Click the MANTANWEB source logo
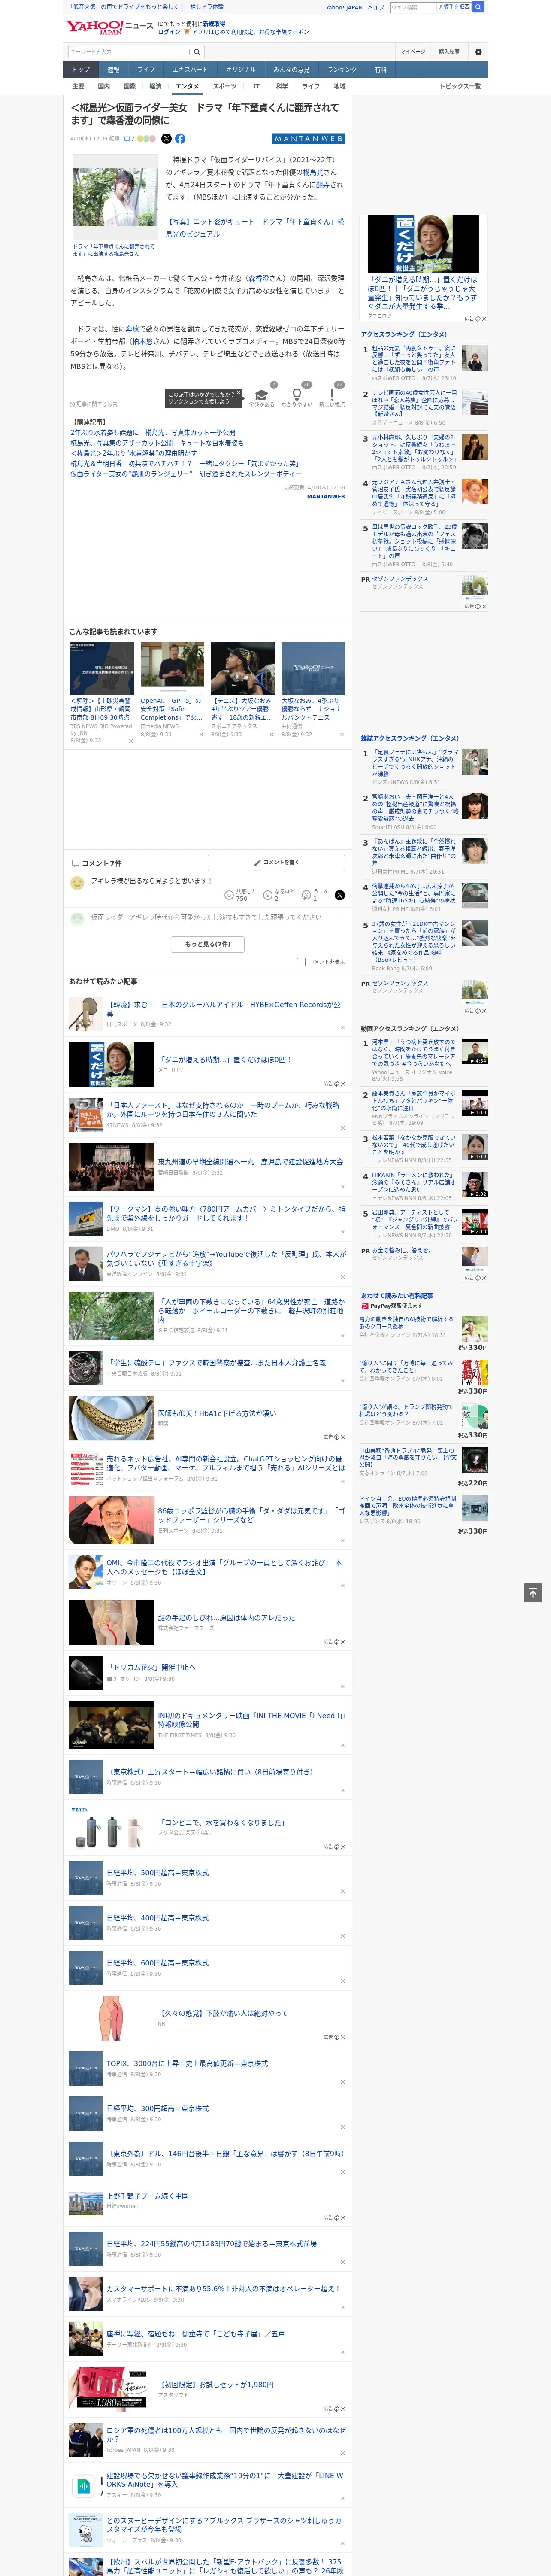 (x=309, y=139)
